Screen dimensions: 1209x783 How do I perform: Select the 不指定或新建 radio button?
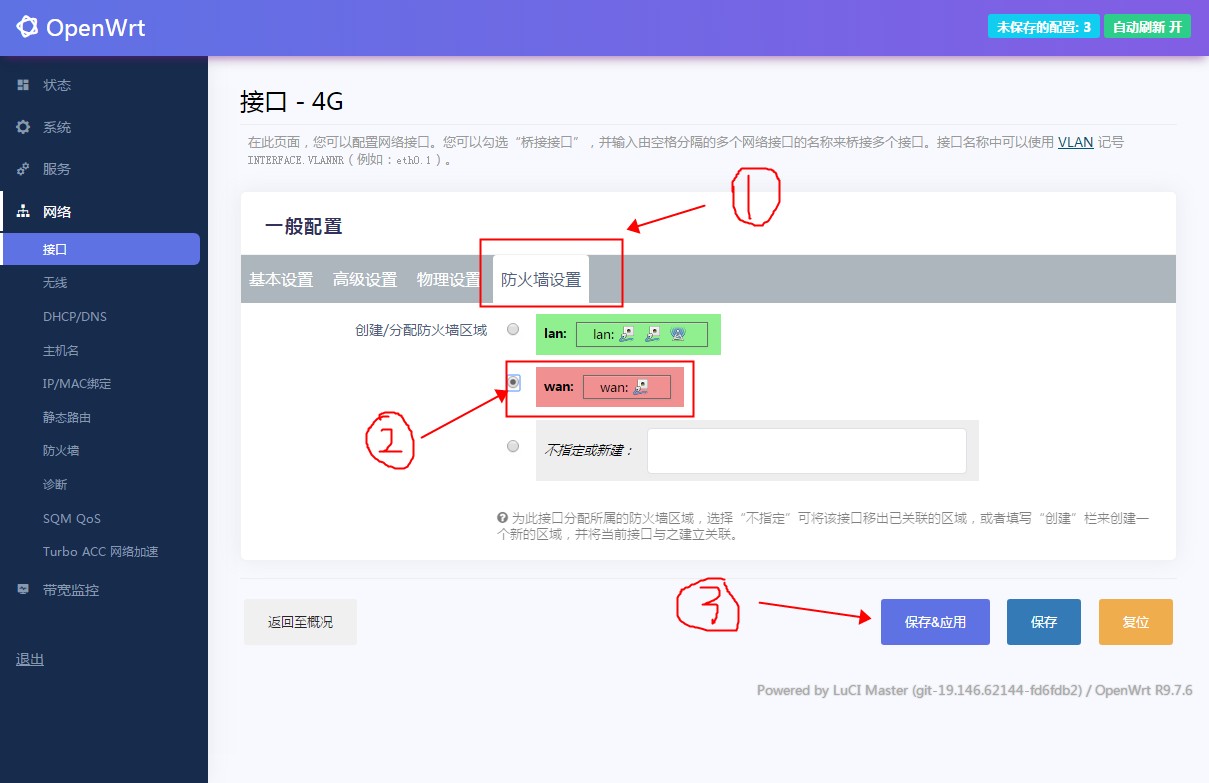[513, 446]
